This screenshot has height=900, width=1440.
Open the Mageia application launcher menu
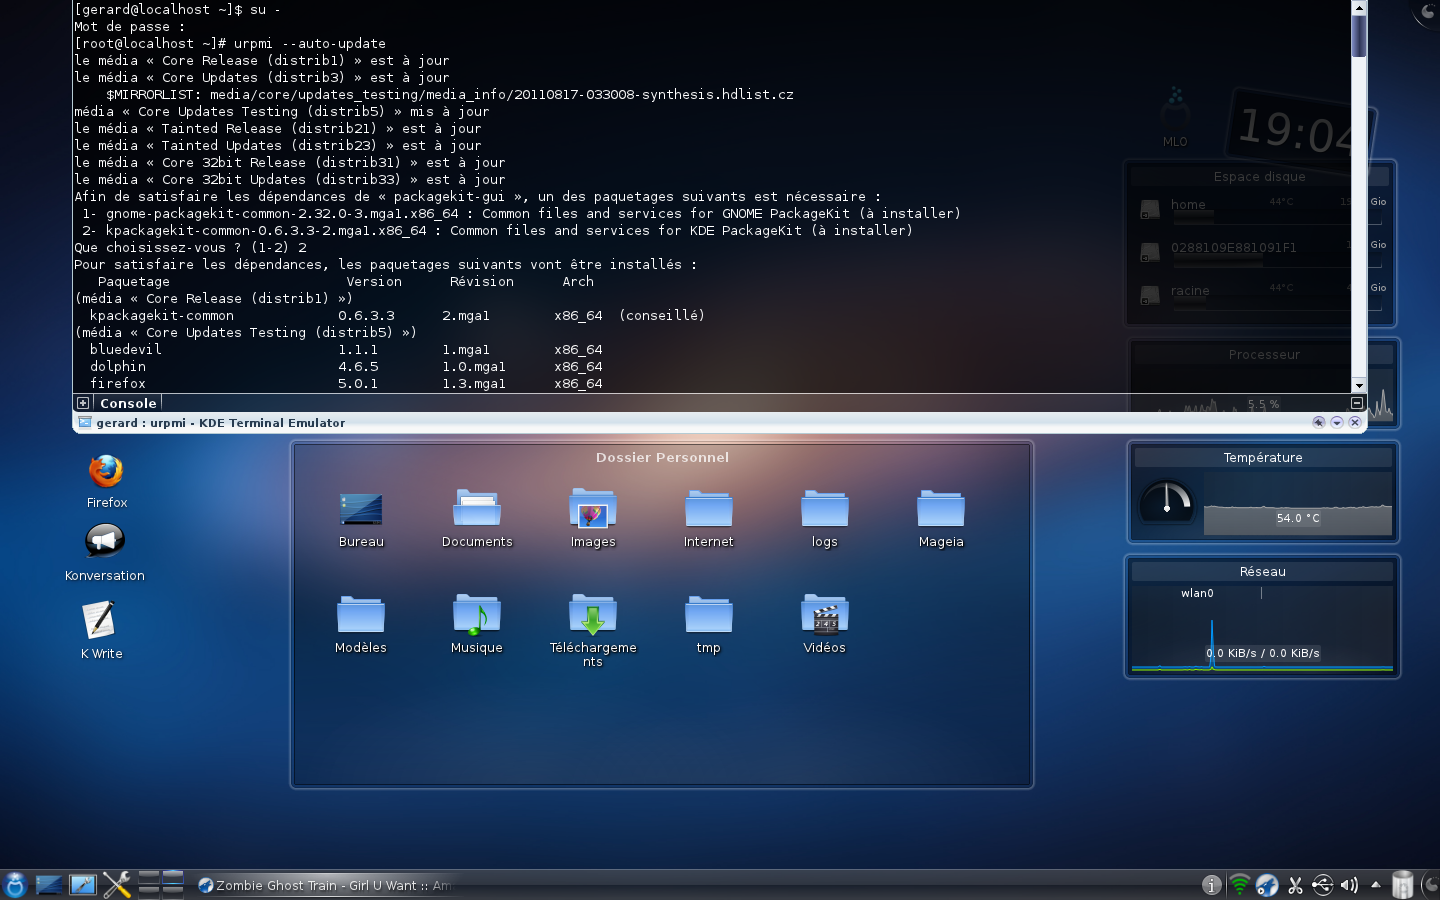click(x=15, y=885)
